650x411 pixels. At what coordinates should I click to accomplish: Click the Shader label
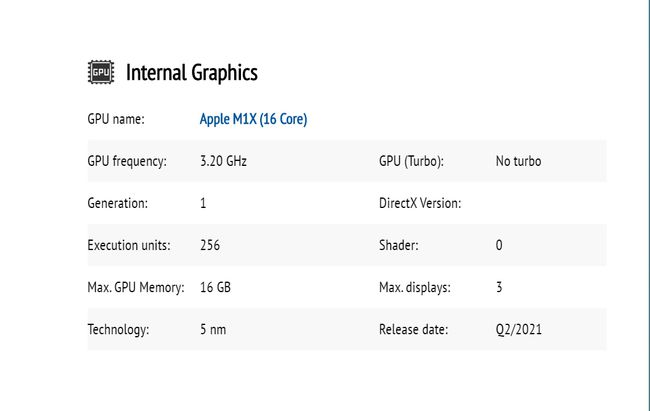point(398,245)
